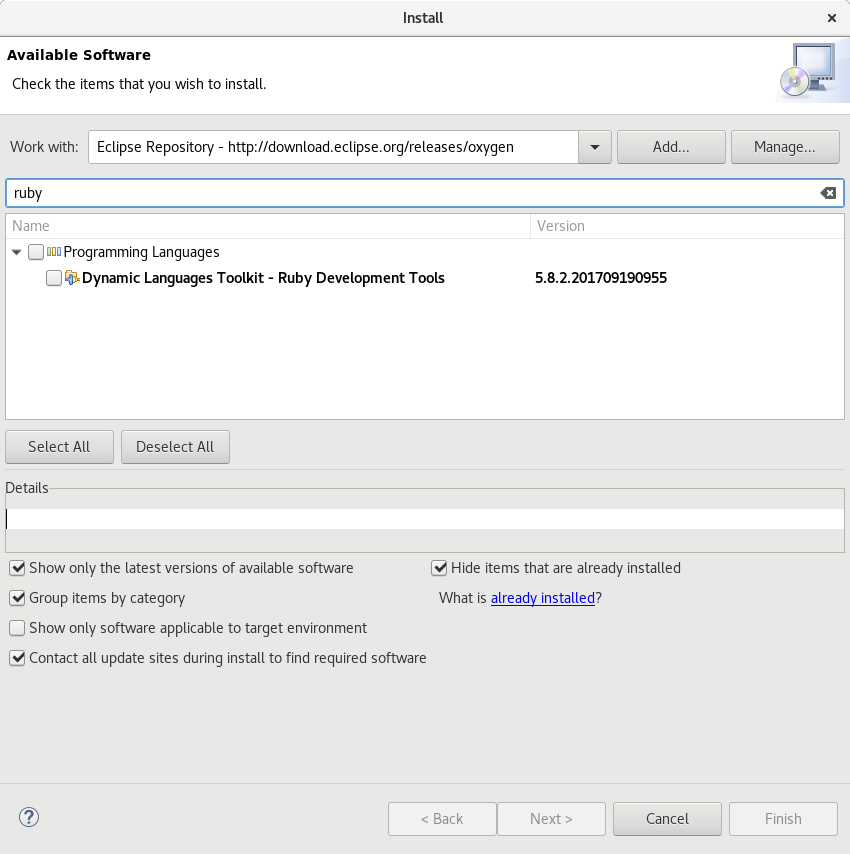
Task: Close the Install dialog window
Action: click(x=832, y=18)
